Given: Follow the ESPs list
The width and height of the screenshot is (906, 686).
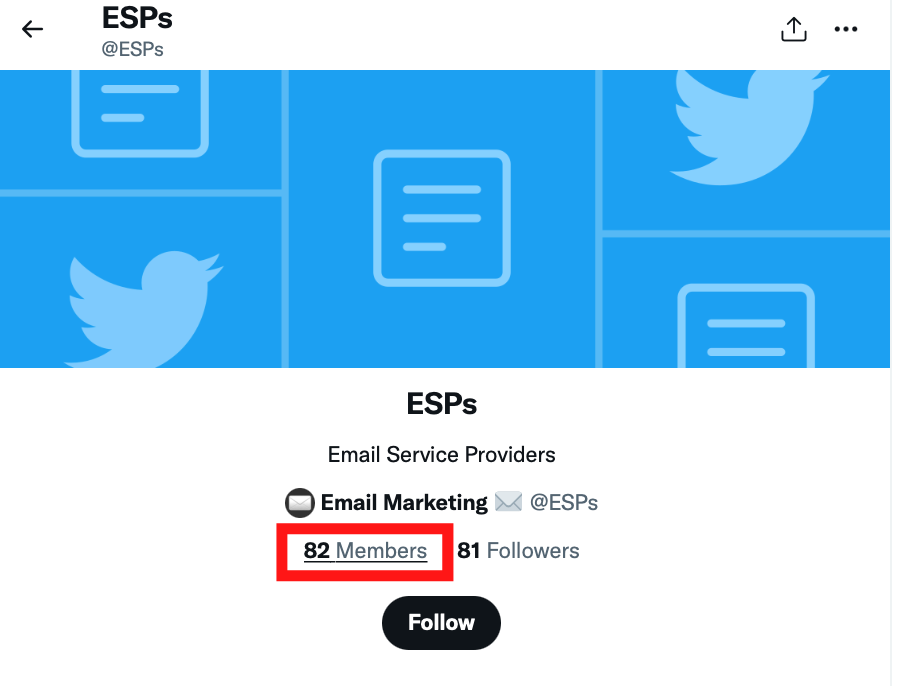Looking at the screenshot, I should tap(441, 622).
